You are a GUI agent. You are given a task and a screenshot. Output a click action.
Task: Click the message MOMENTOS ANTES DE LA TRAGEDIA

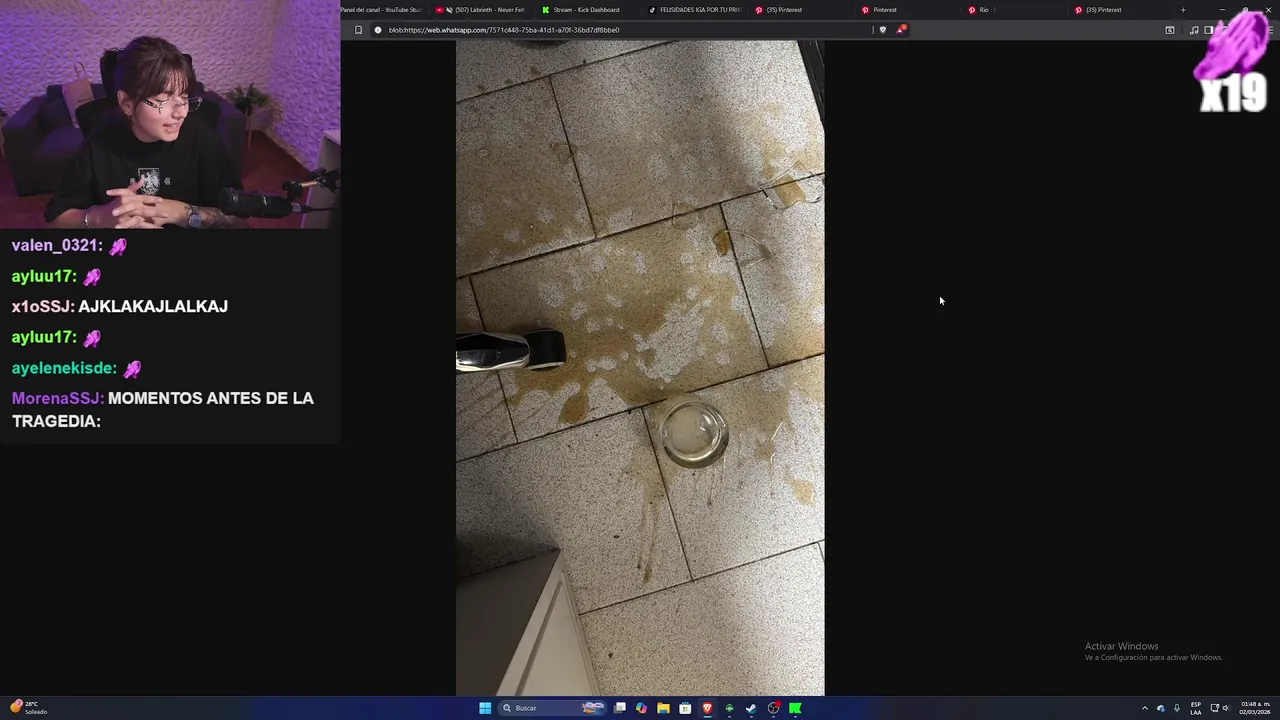click(163, 410)
